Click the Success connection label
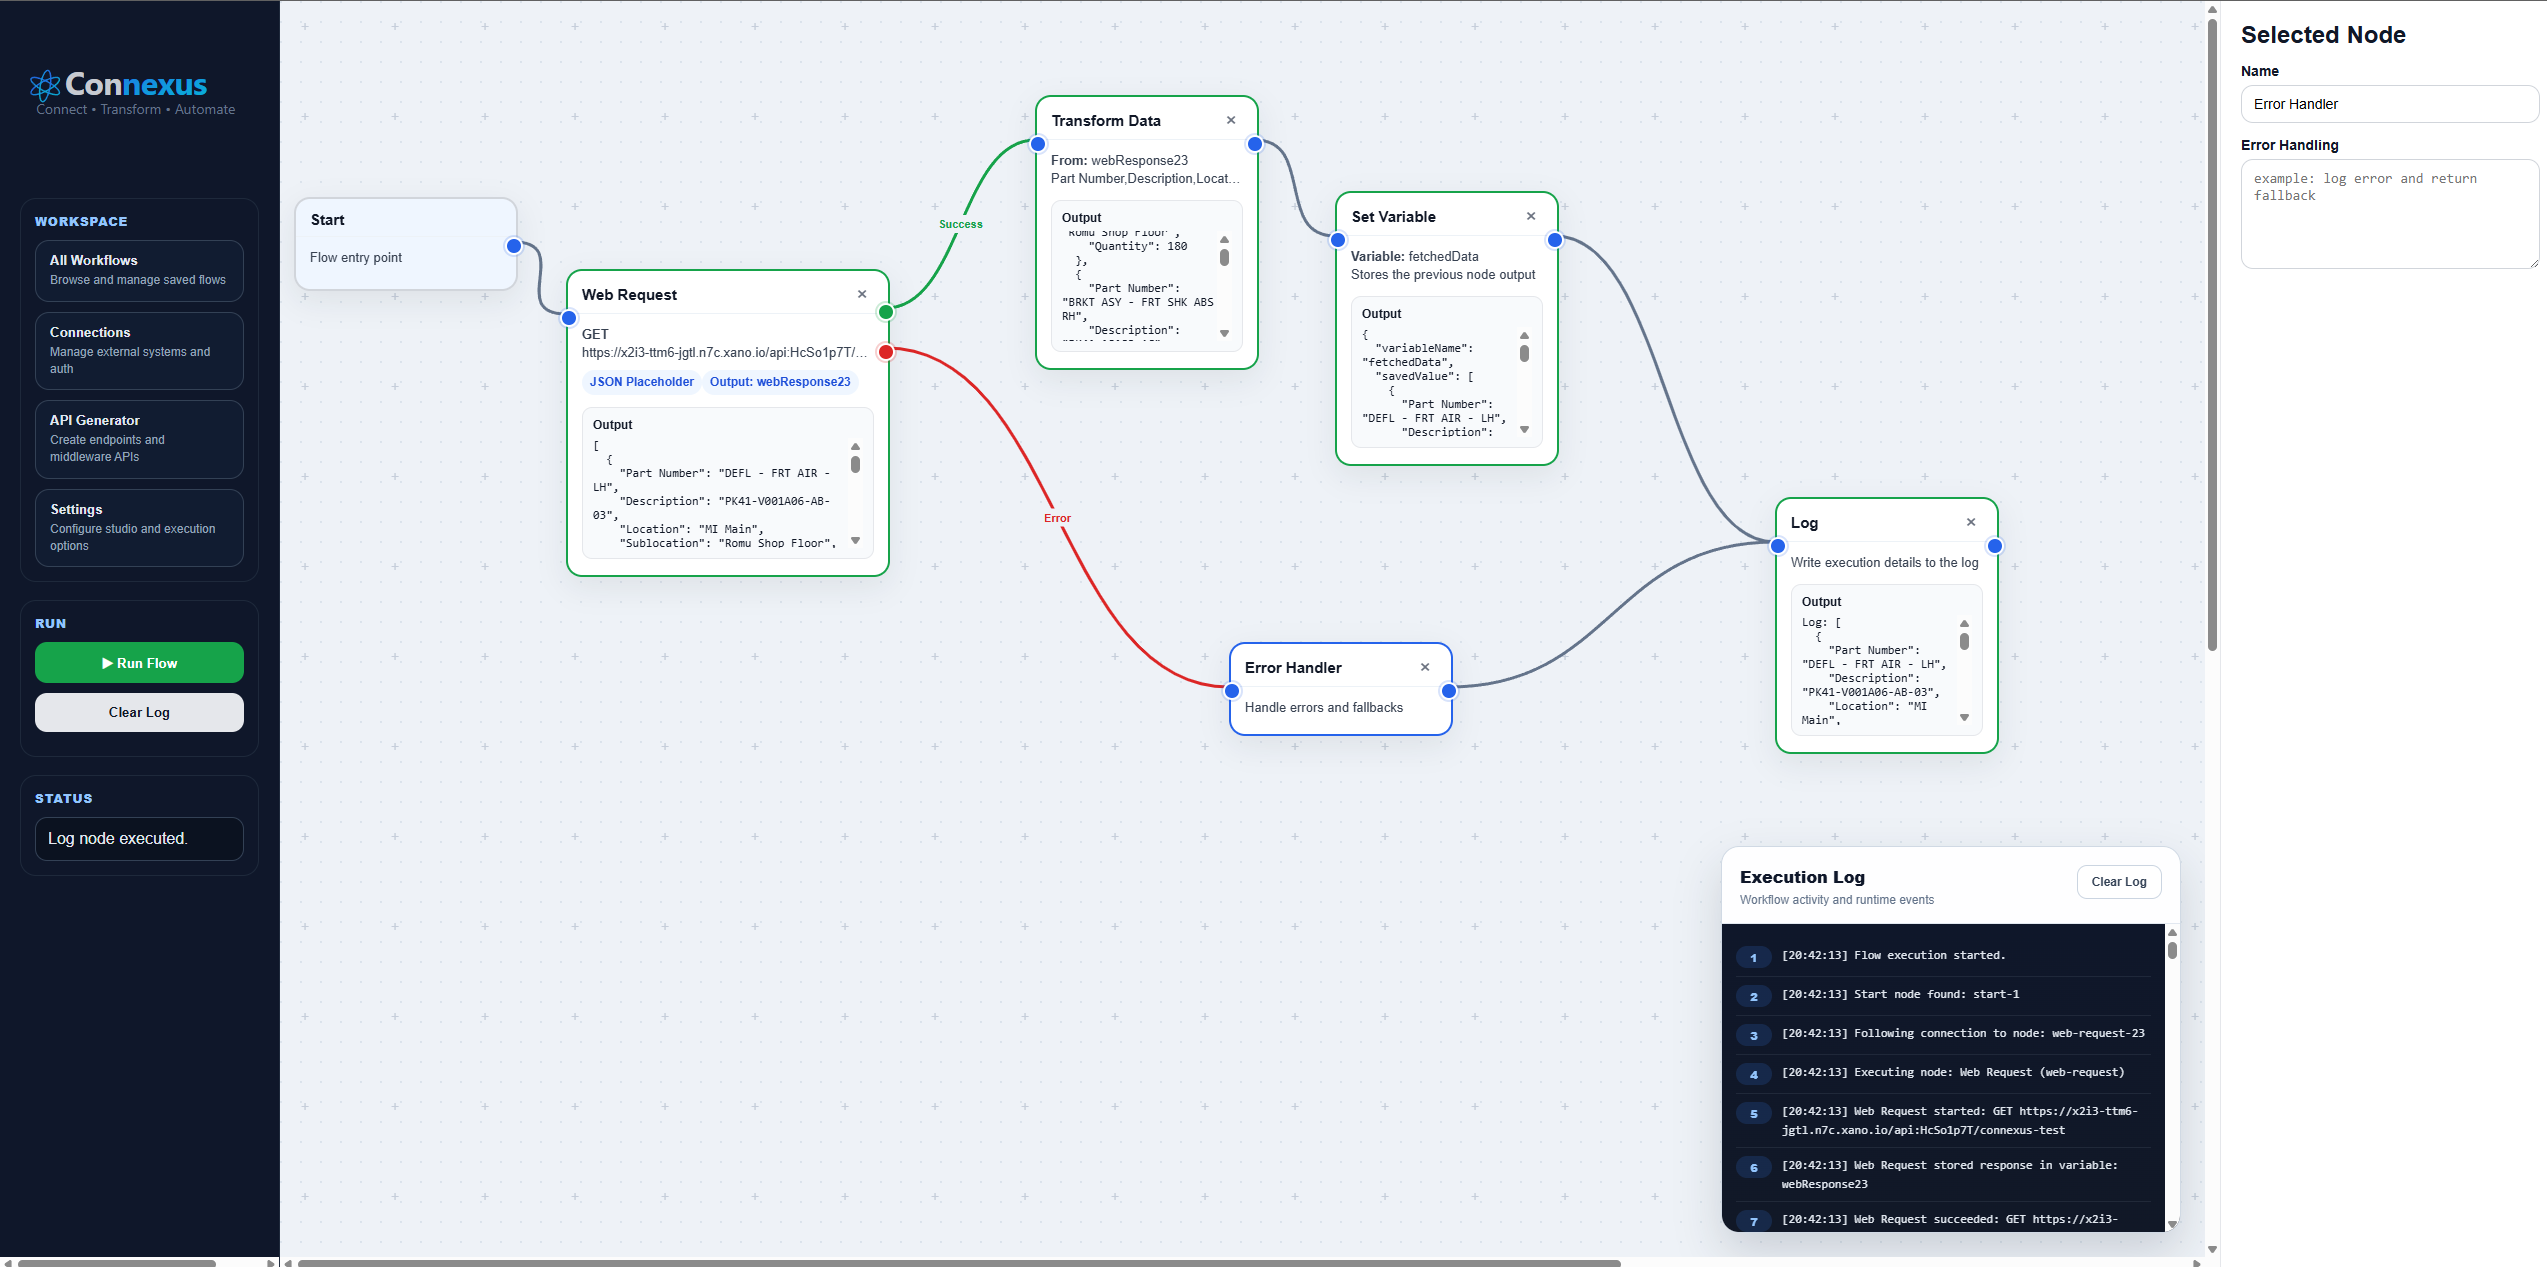 pos(960,224)
